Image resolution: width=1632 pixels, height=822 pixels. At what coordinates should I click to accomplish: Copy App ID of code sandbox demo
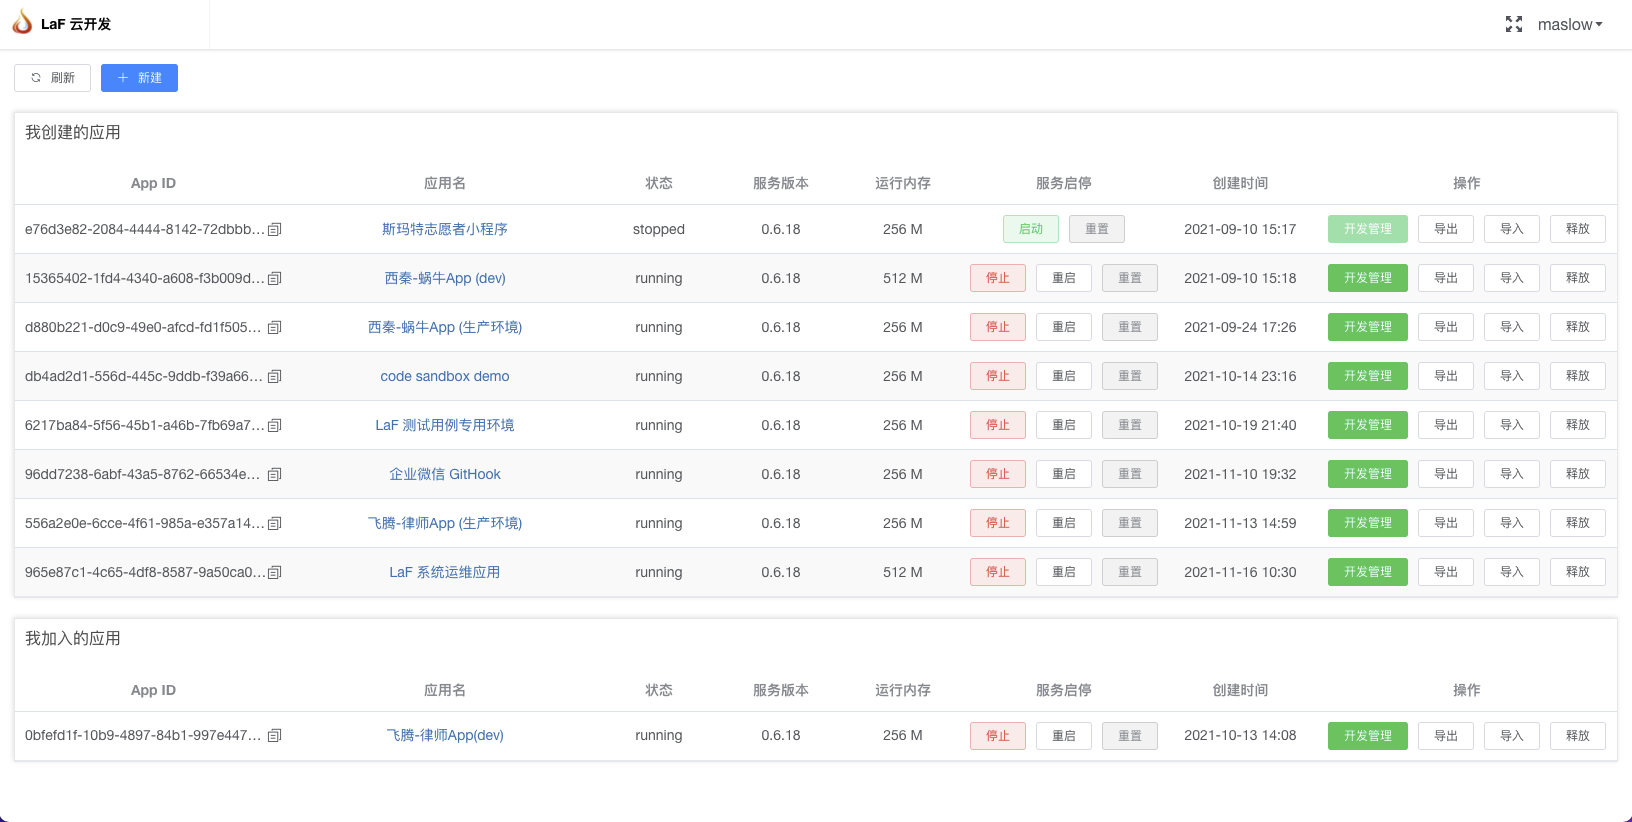point(275,377)
